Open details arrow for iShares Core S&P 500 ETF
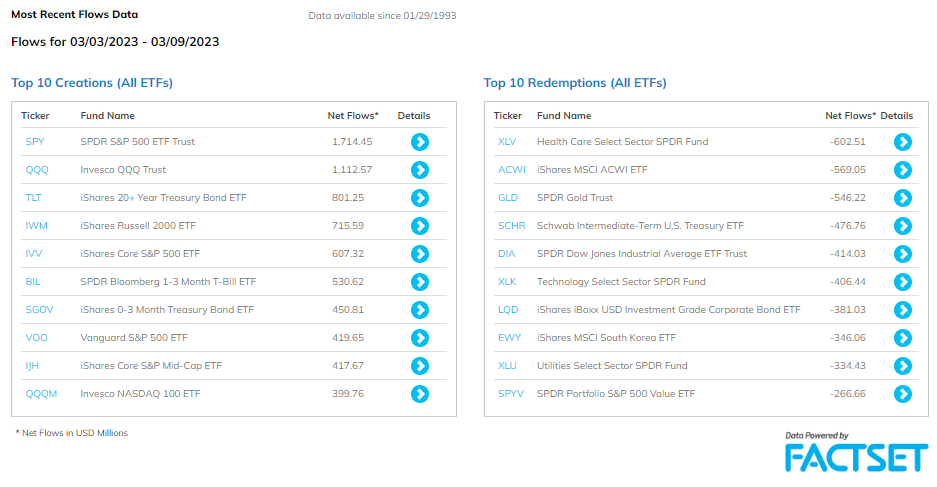Screen dimensions: 937x487 (419, 254)
